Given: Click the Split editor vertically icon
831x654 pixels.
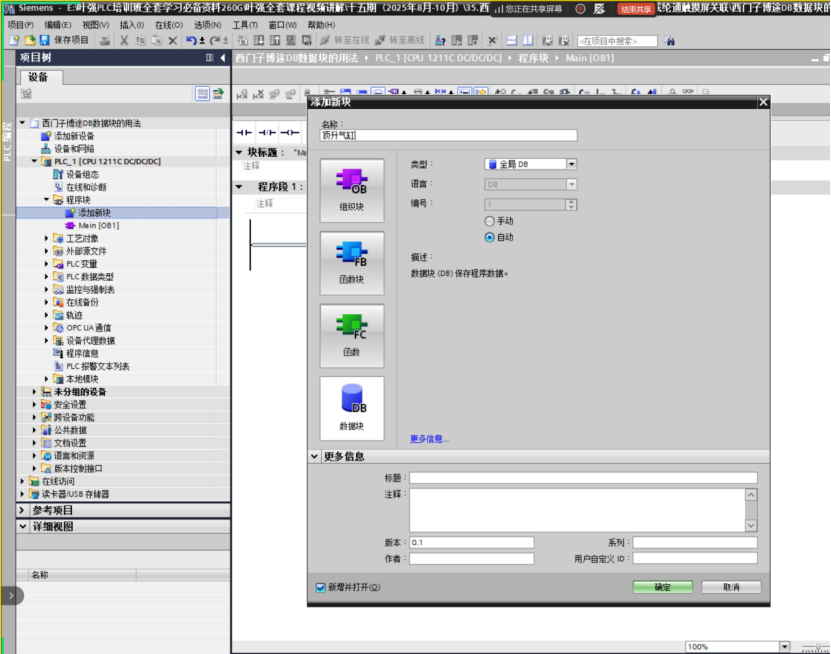Looking at the screenshot, I should (528, 40).
